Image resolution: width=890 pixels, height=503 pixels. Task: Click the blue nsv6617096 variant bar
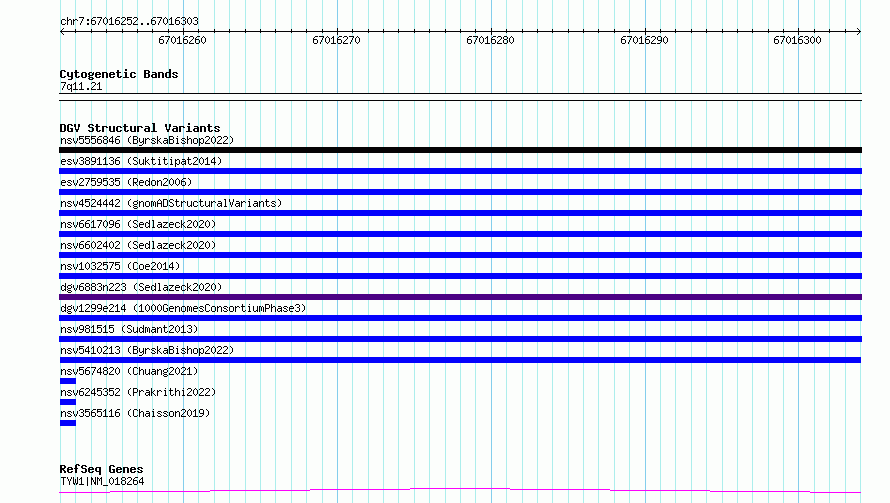tap(460, 234)
